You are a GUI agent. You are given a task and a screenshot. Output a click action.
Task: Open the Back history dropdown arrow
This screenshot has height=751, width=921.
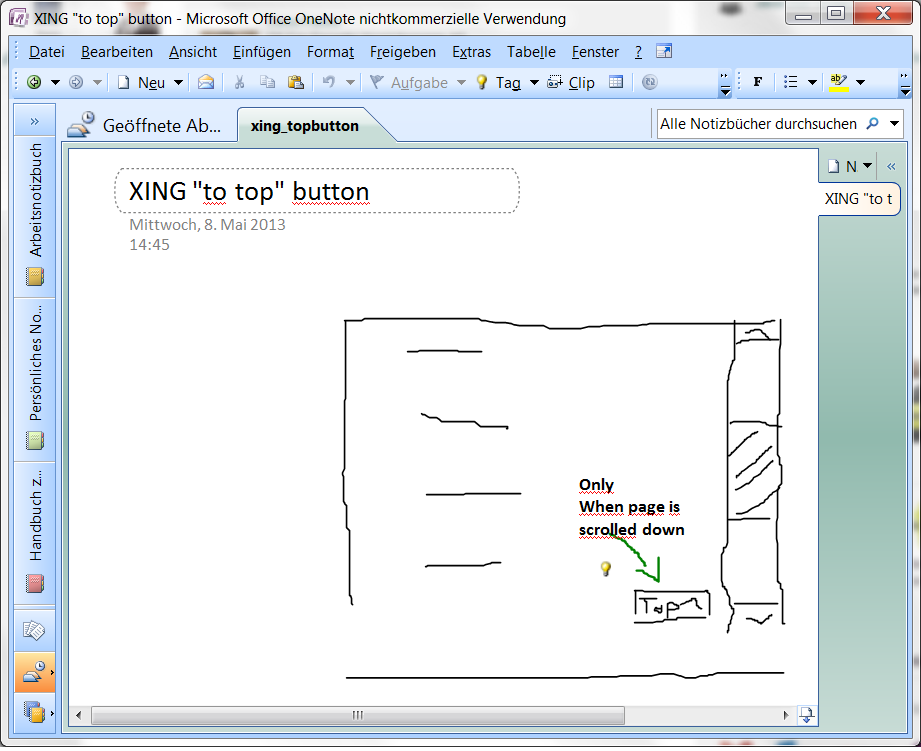(55, 83)
